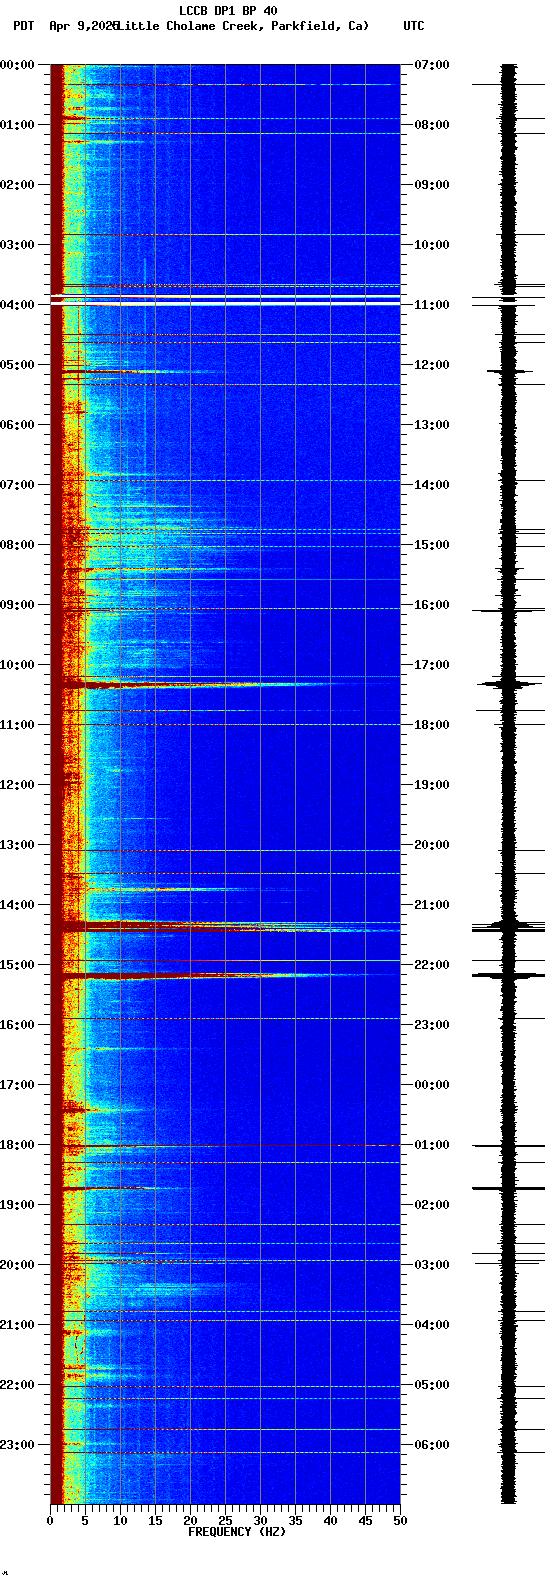Click the "40" tick on frequency axis
Image resolution: width=552 pixels, height=1584 pixels.
[x=330, y=1522]
